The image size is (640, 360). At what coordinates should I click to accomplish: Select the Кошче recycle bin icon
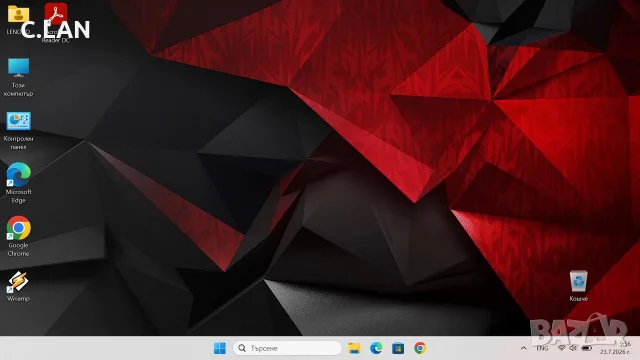(x=578, y=281)
